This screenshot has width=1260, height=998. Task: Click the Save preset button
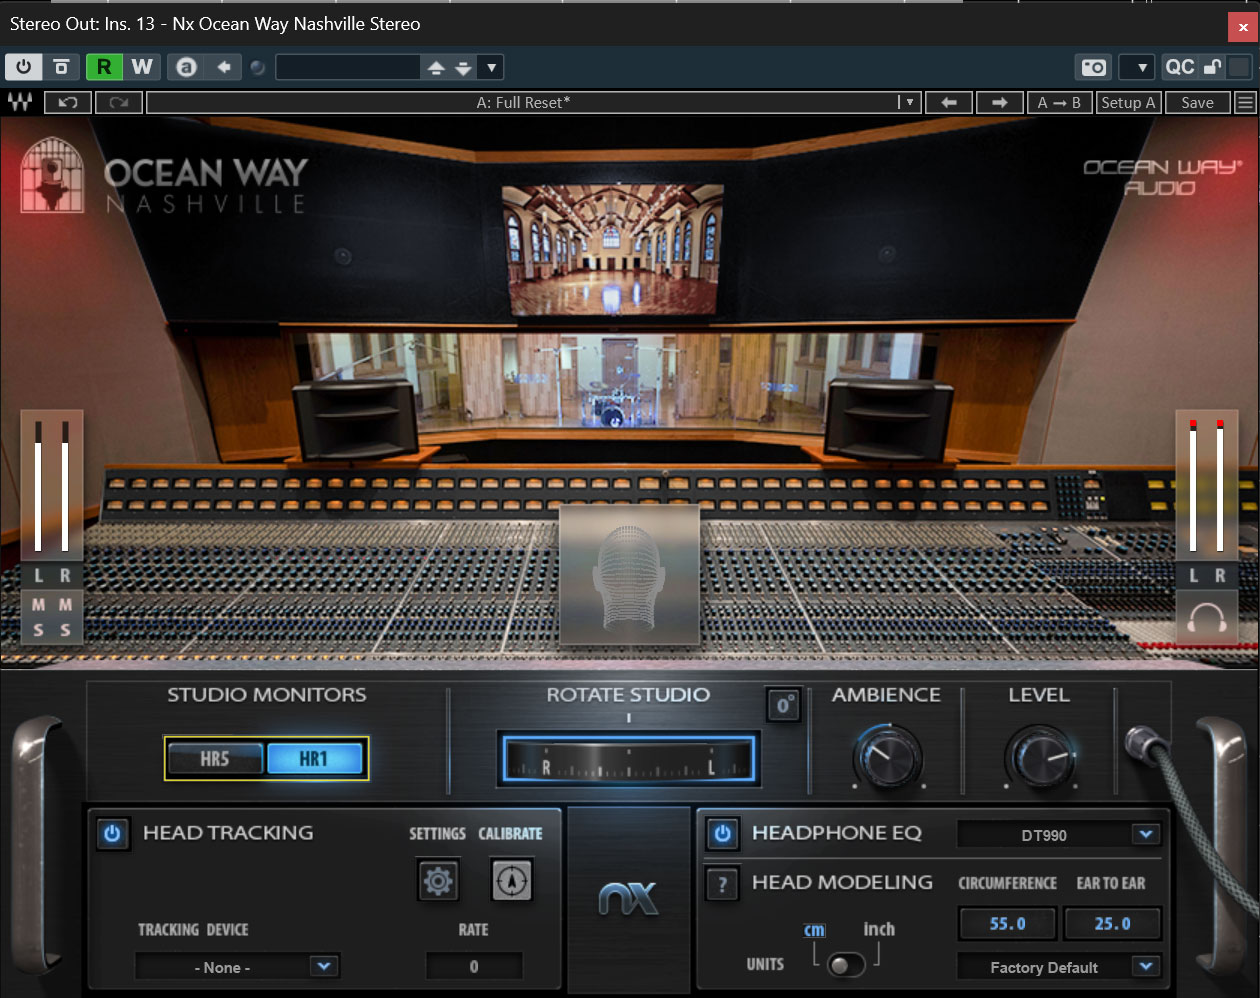1197,102
